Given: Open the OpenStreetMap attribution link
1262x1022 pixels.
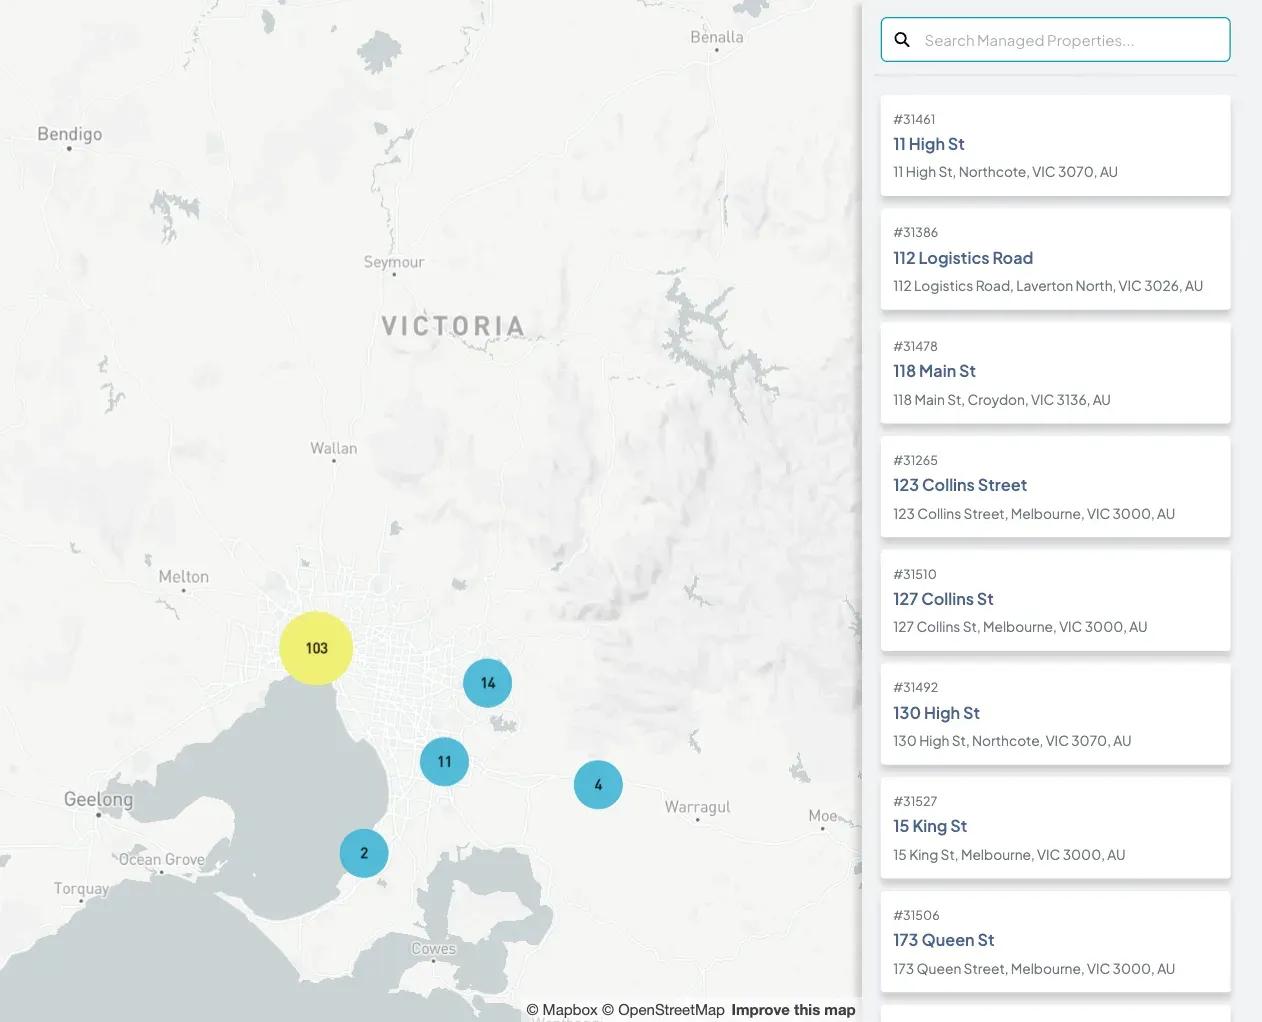Looking at the screenshot, I should pos(663,1010).
